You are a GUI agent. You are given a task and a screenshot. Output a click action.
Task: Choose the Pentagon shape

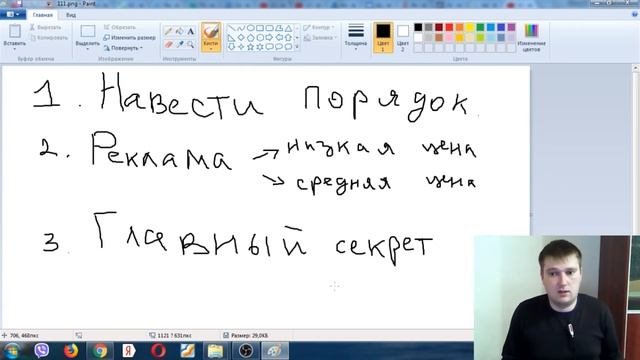point(250,38)
